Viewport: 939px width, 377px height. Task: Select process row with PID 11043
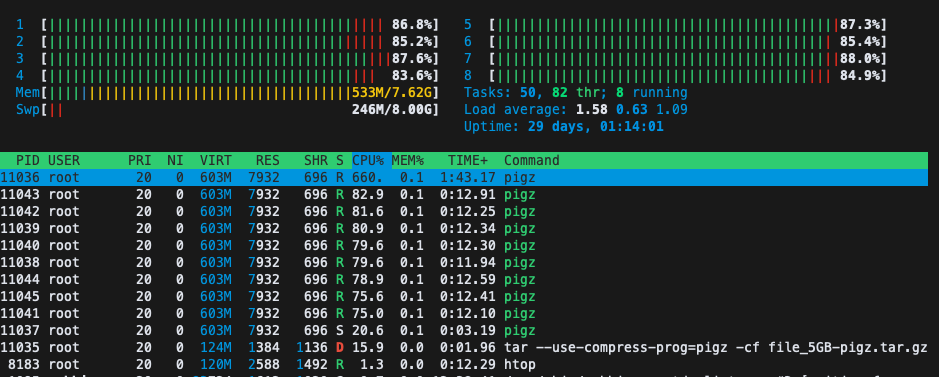pos(464,194)
